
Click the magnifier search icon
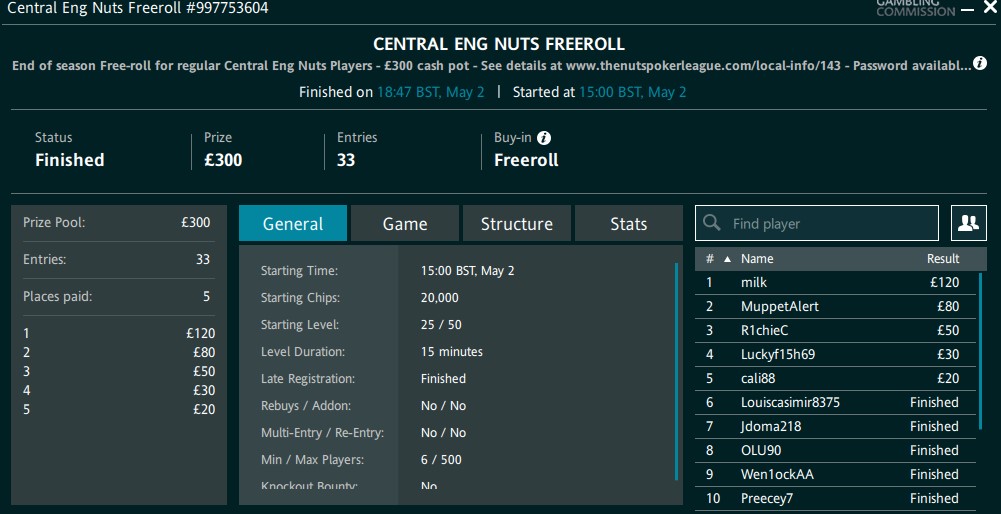(x=713, y=224)
